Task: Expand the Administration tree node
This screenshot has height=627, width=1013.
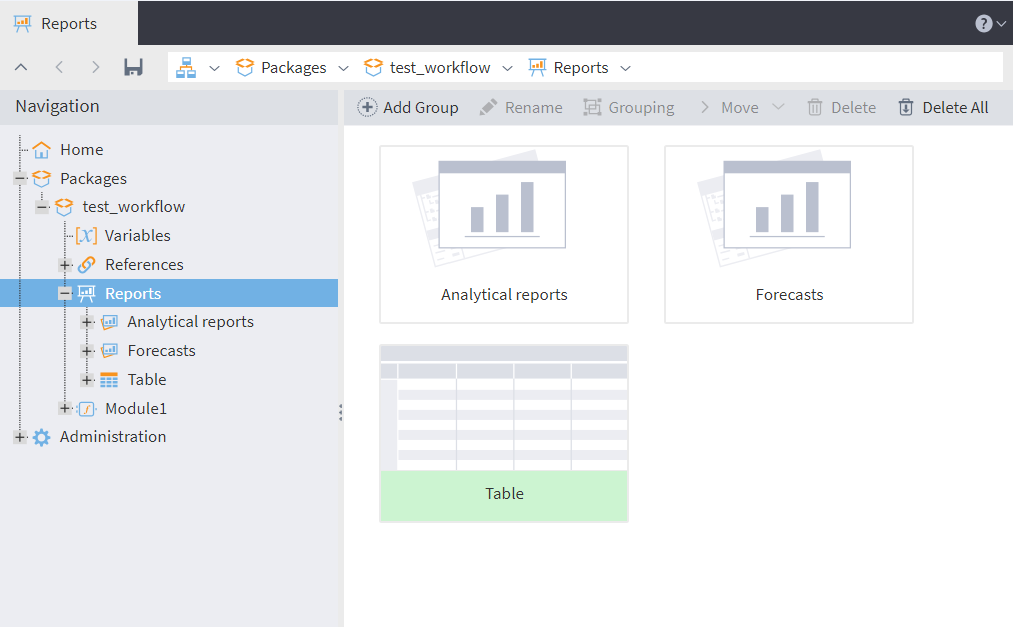Action: pyautogui.click(x=20, y=437)
